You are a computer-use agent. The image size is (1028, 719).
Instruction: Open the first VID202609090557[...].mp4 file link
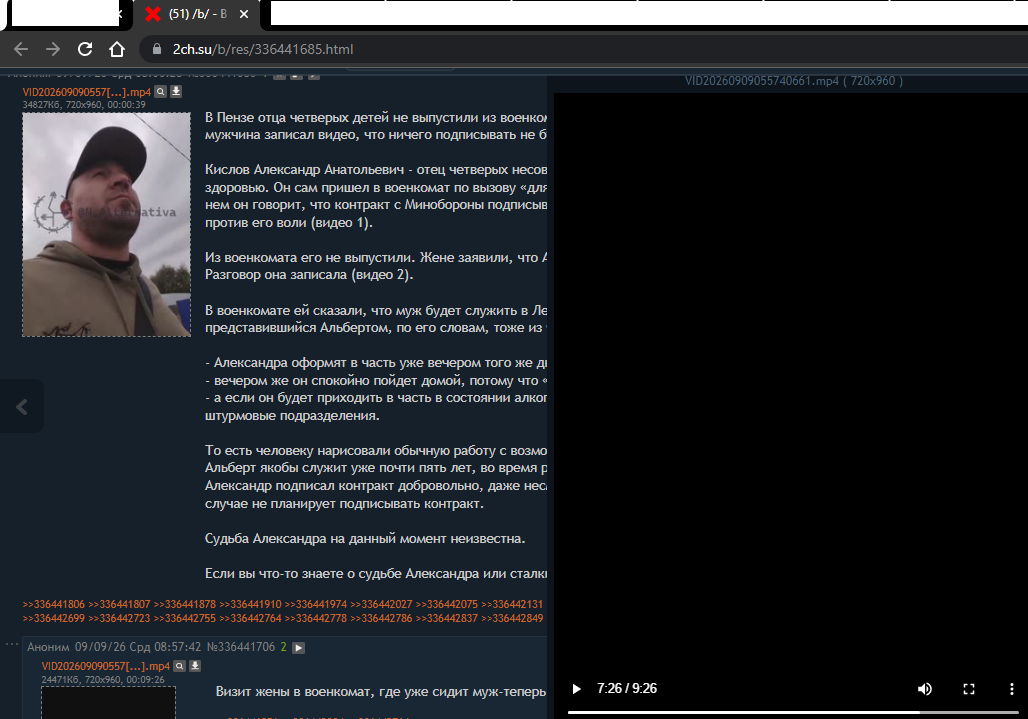[87, 92]
